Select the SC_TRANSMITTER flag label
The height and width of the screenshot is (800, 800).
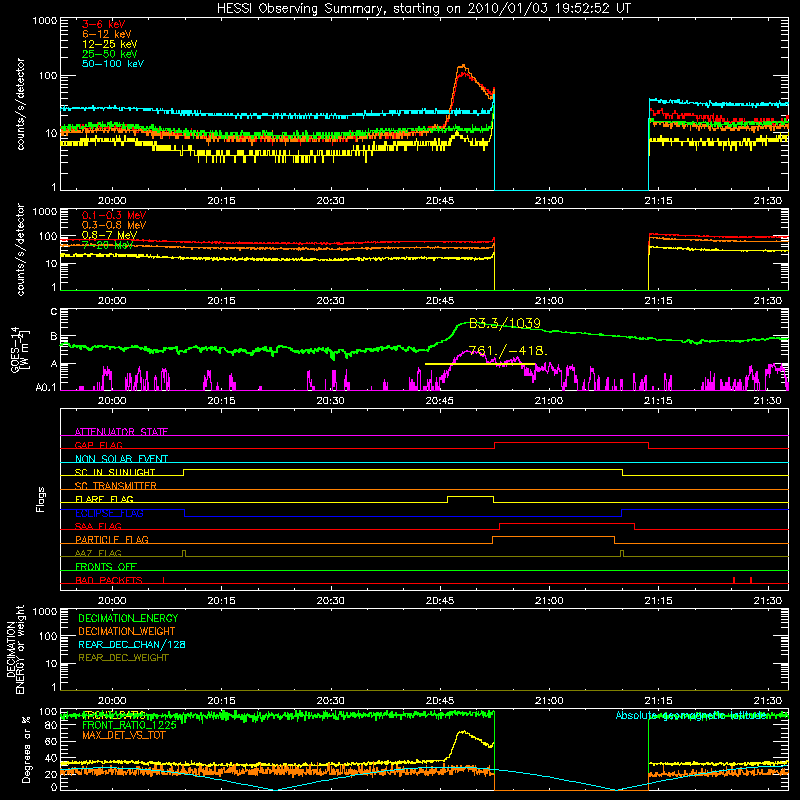click(116, 486)
